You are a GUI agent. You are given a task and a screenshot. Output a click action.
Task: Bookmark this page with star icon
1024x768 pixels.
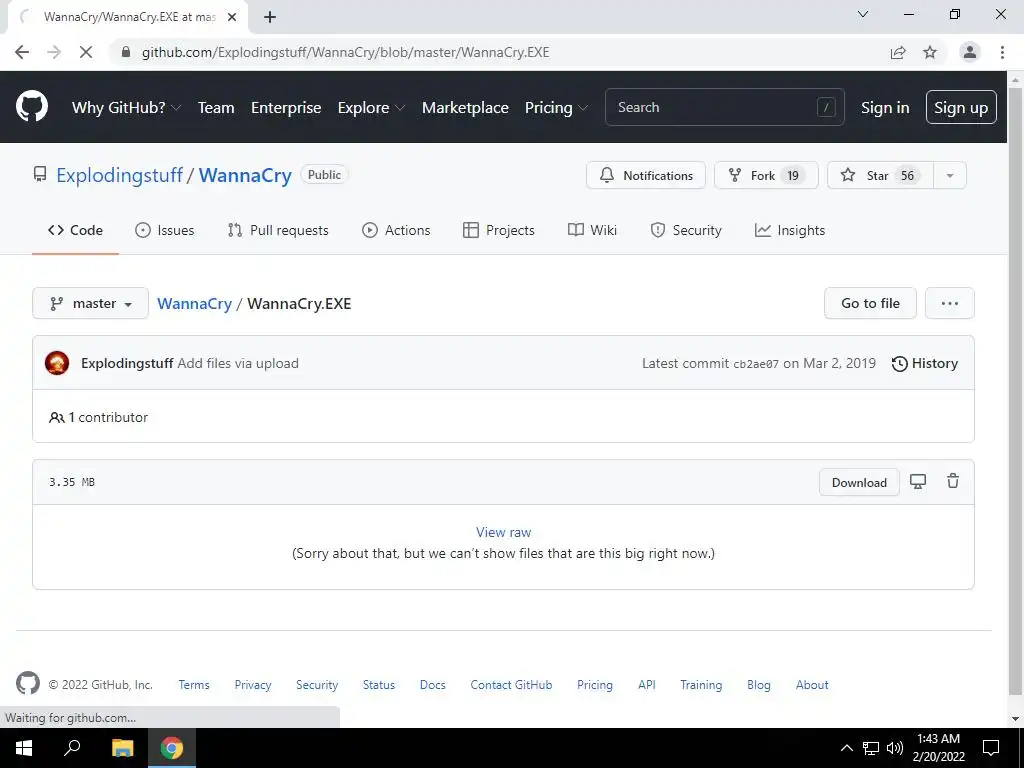tap(930, 52)
